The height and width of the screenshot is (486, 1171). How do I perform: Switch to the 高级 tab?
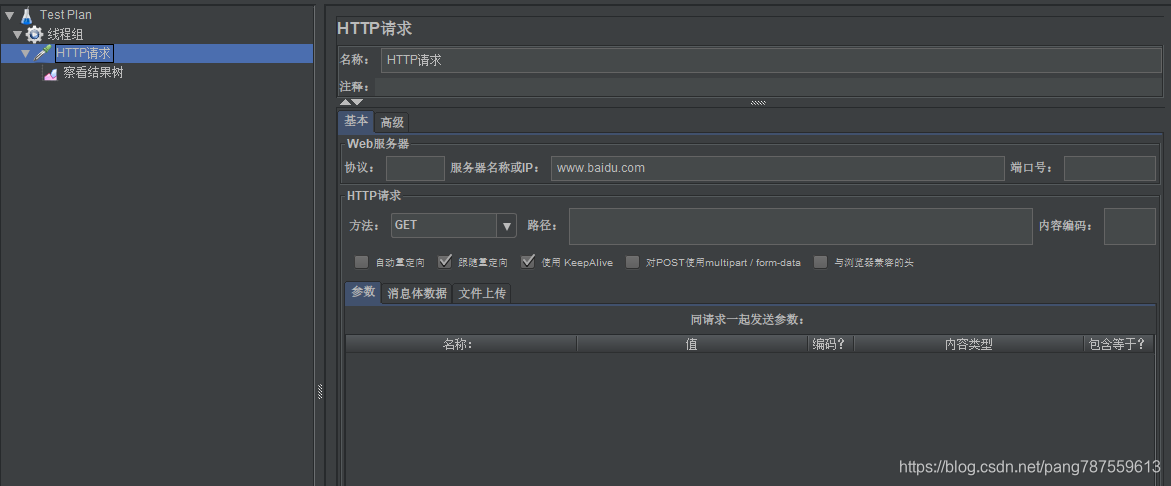(x=392, y=122)
